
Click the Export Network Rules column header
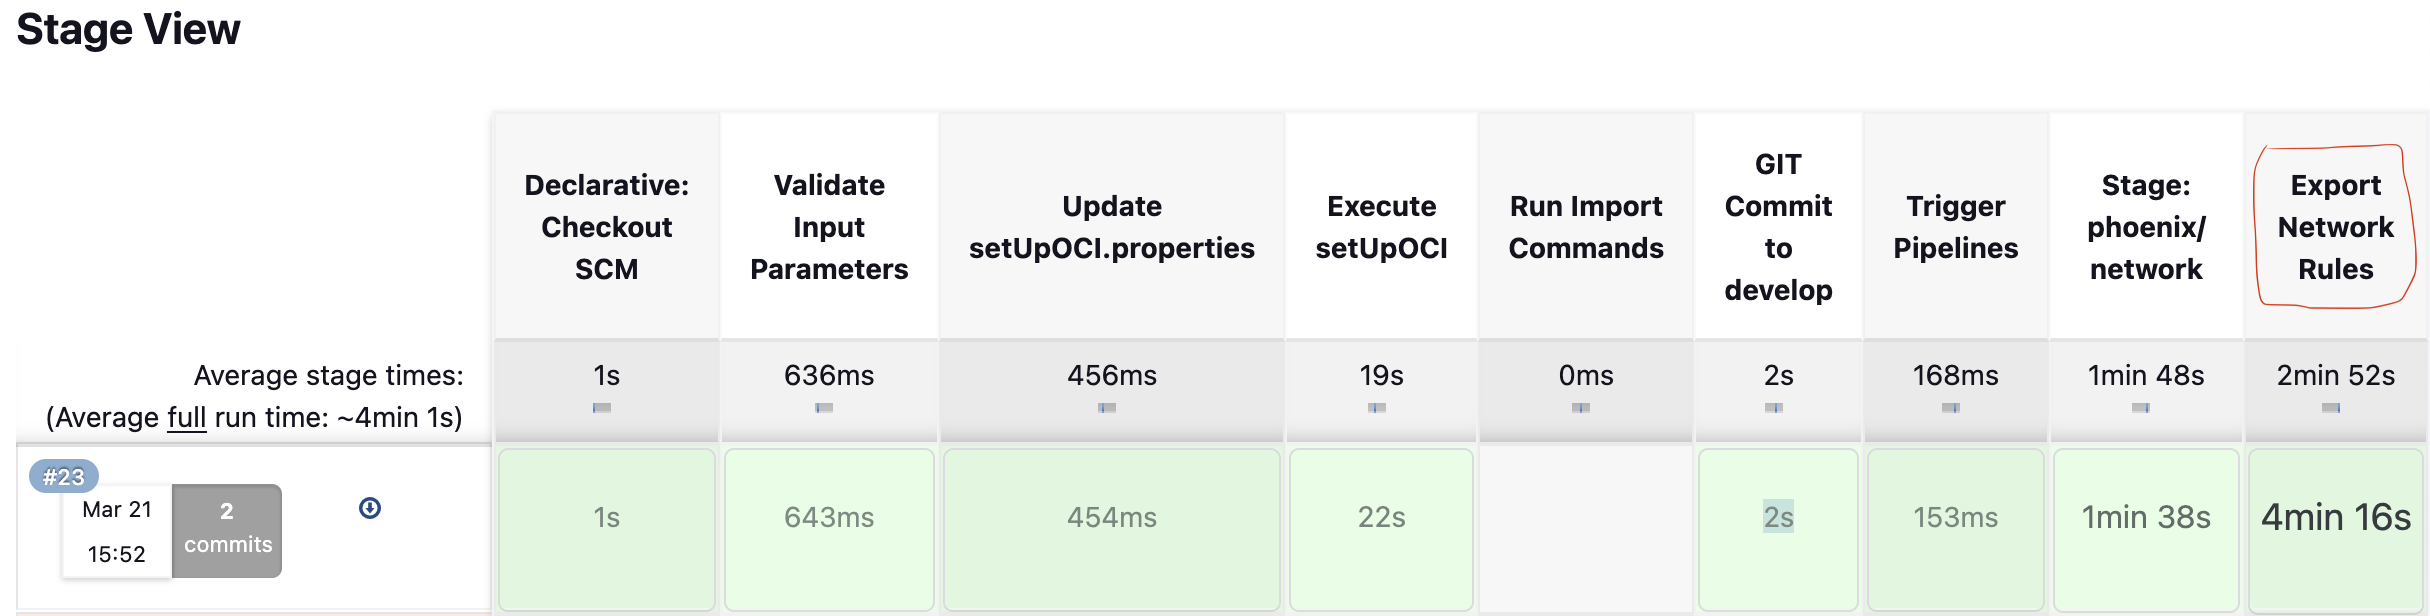pyautogui.click(x=2335, y=227)
